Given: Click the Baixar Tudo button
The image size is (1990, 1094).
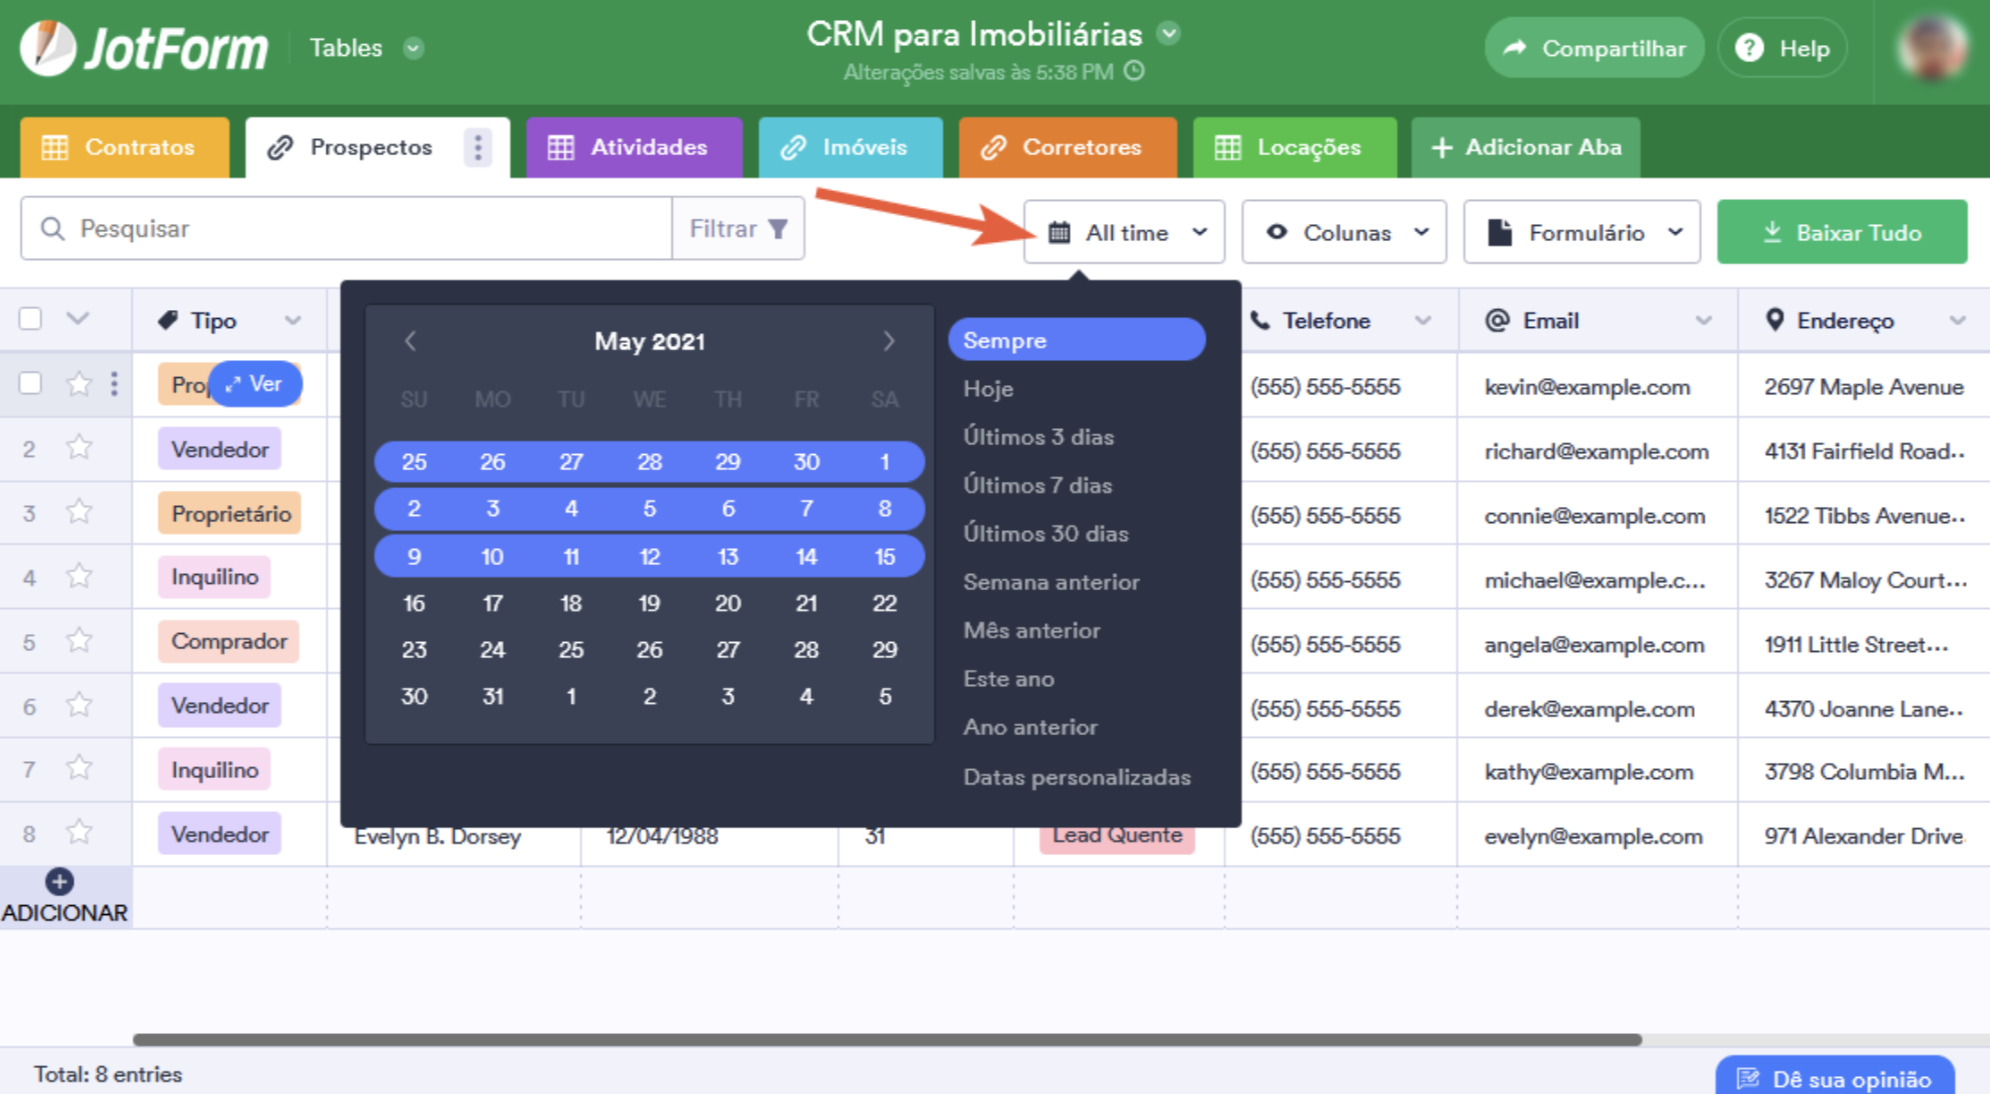Looking at the screenshot, I should point(1842,232).
